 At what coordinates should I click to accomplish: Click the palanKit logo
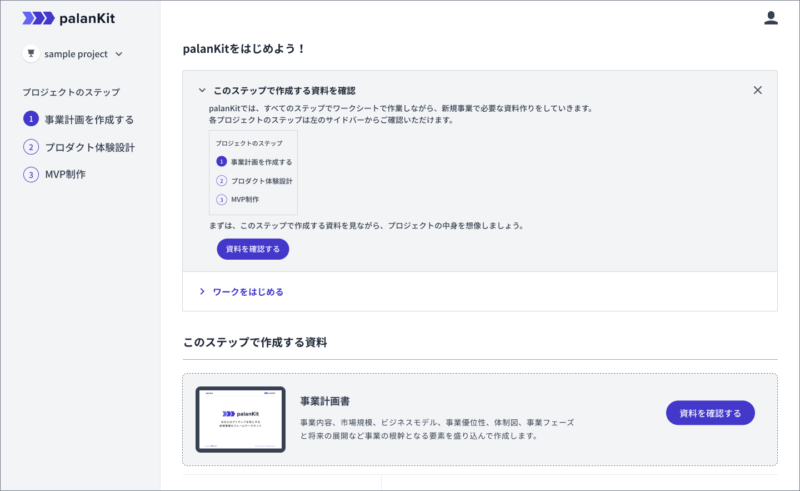point(69,18)
